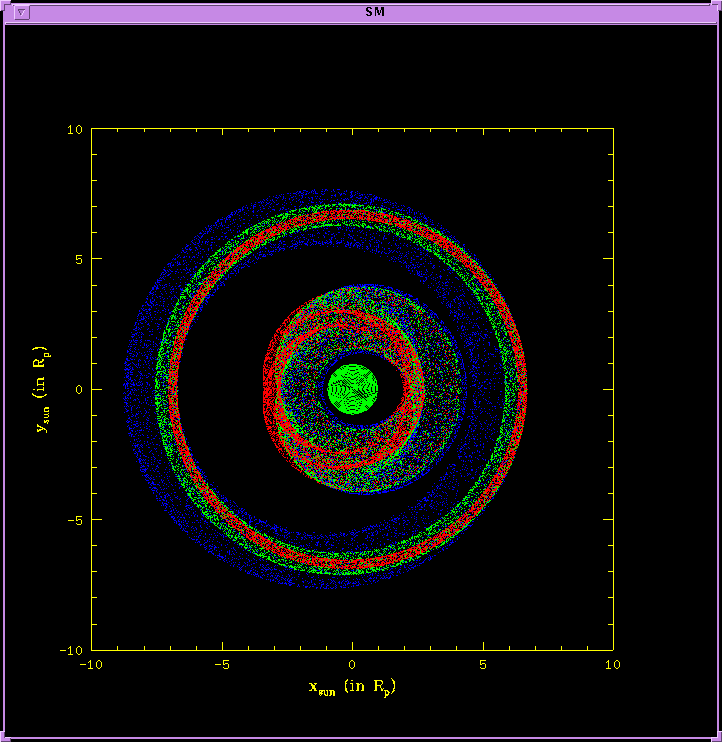Select the x_sun horizontal axis label
The image size is (722, 742).
(x=358, y=687)
